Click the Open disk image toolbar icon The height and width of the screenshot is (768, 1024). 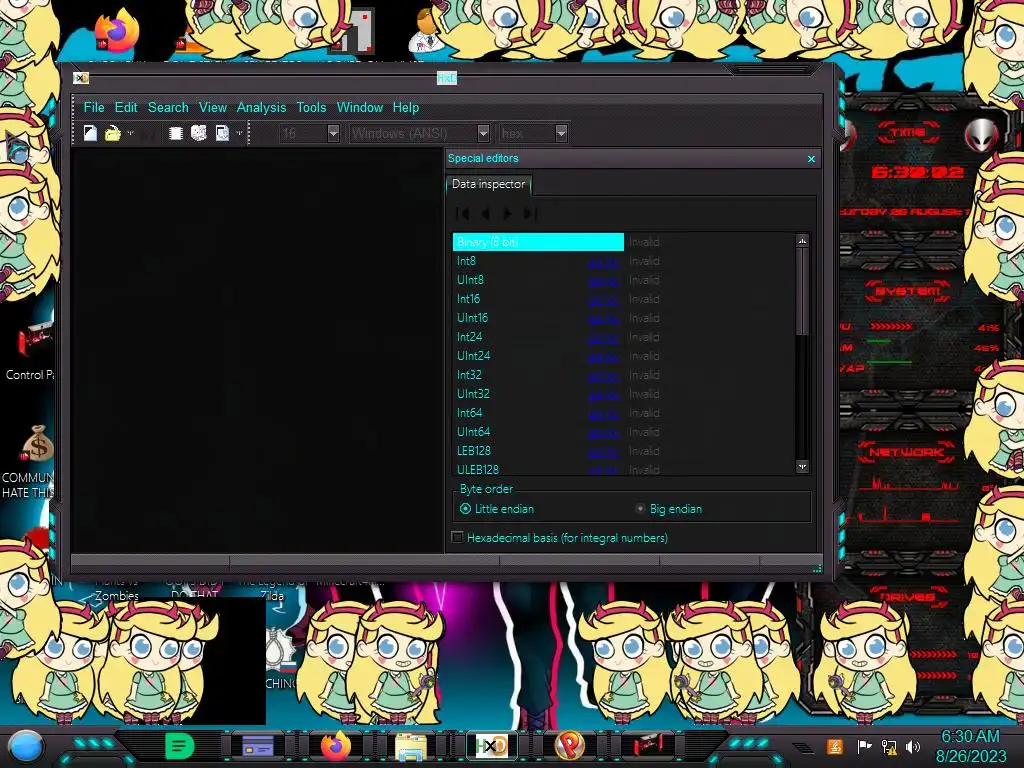click(222, 133)
